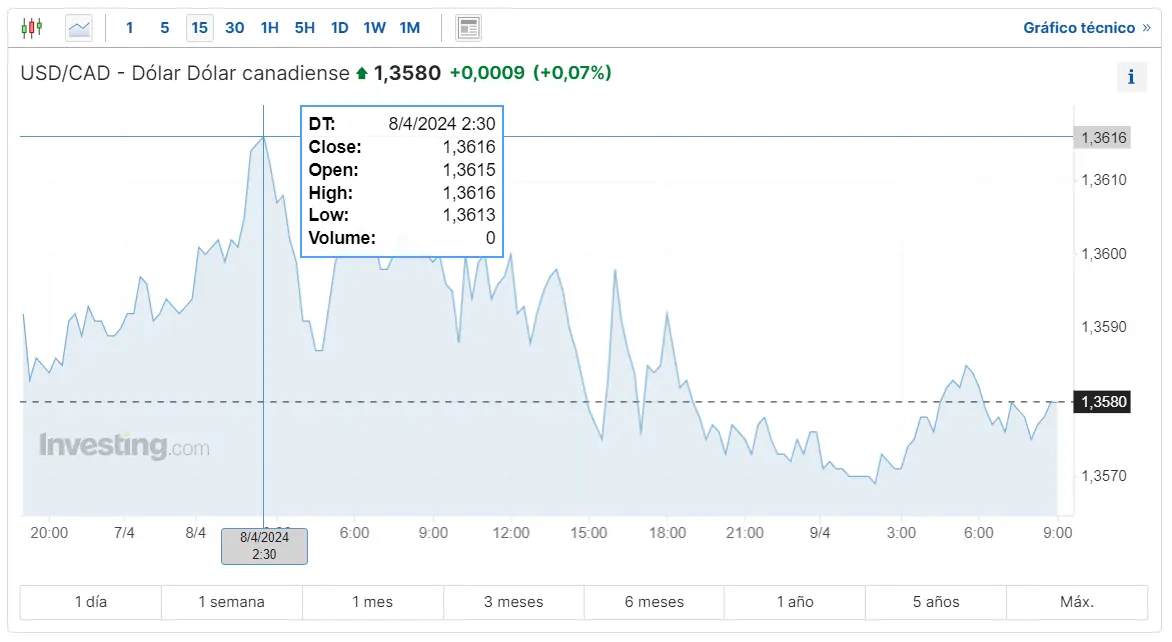
Task: Show the 1 día range
Action: [x=90, y=602]
